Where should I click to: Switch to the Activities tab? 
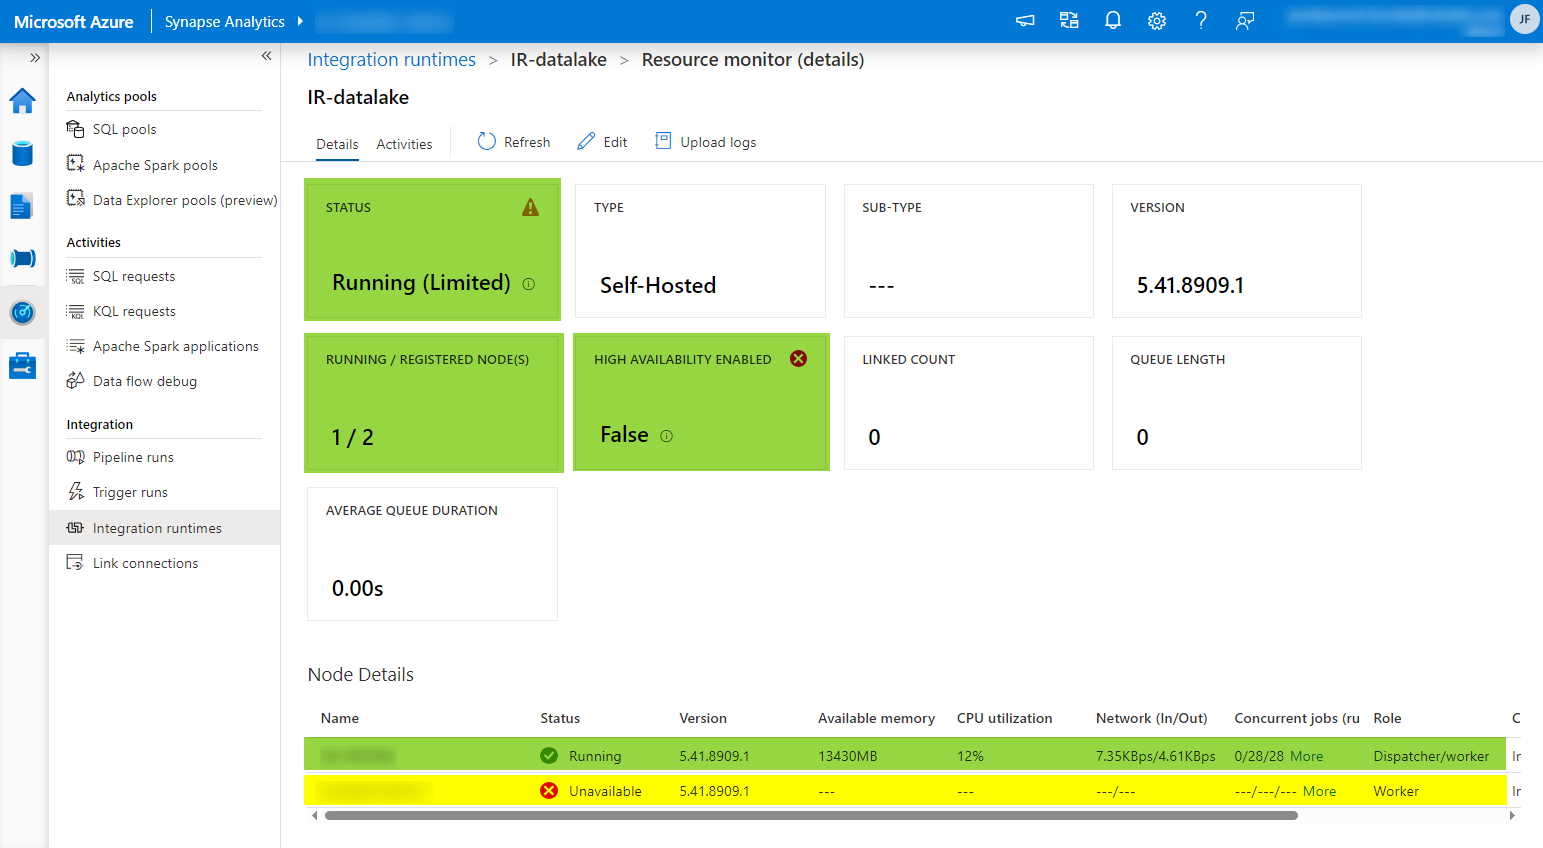click(x=404, y=144)
